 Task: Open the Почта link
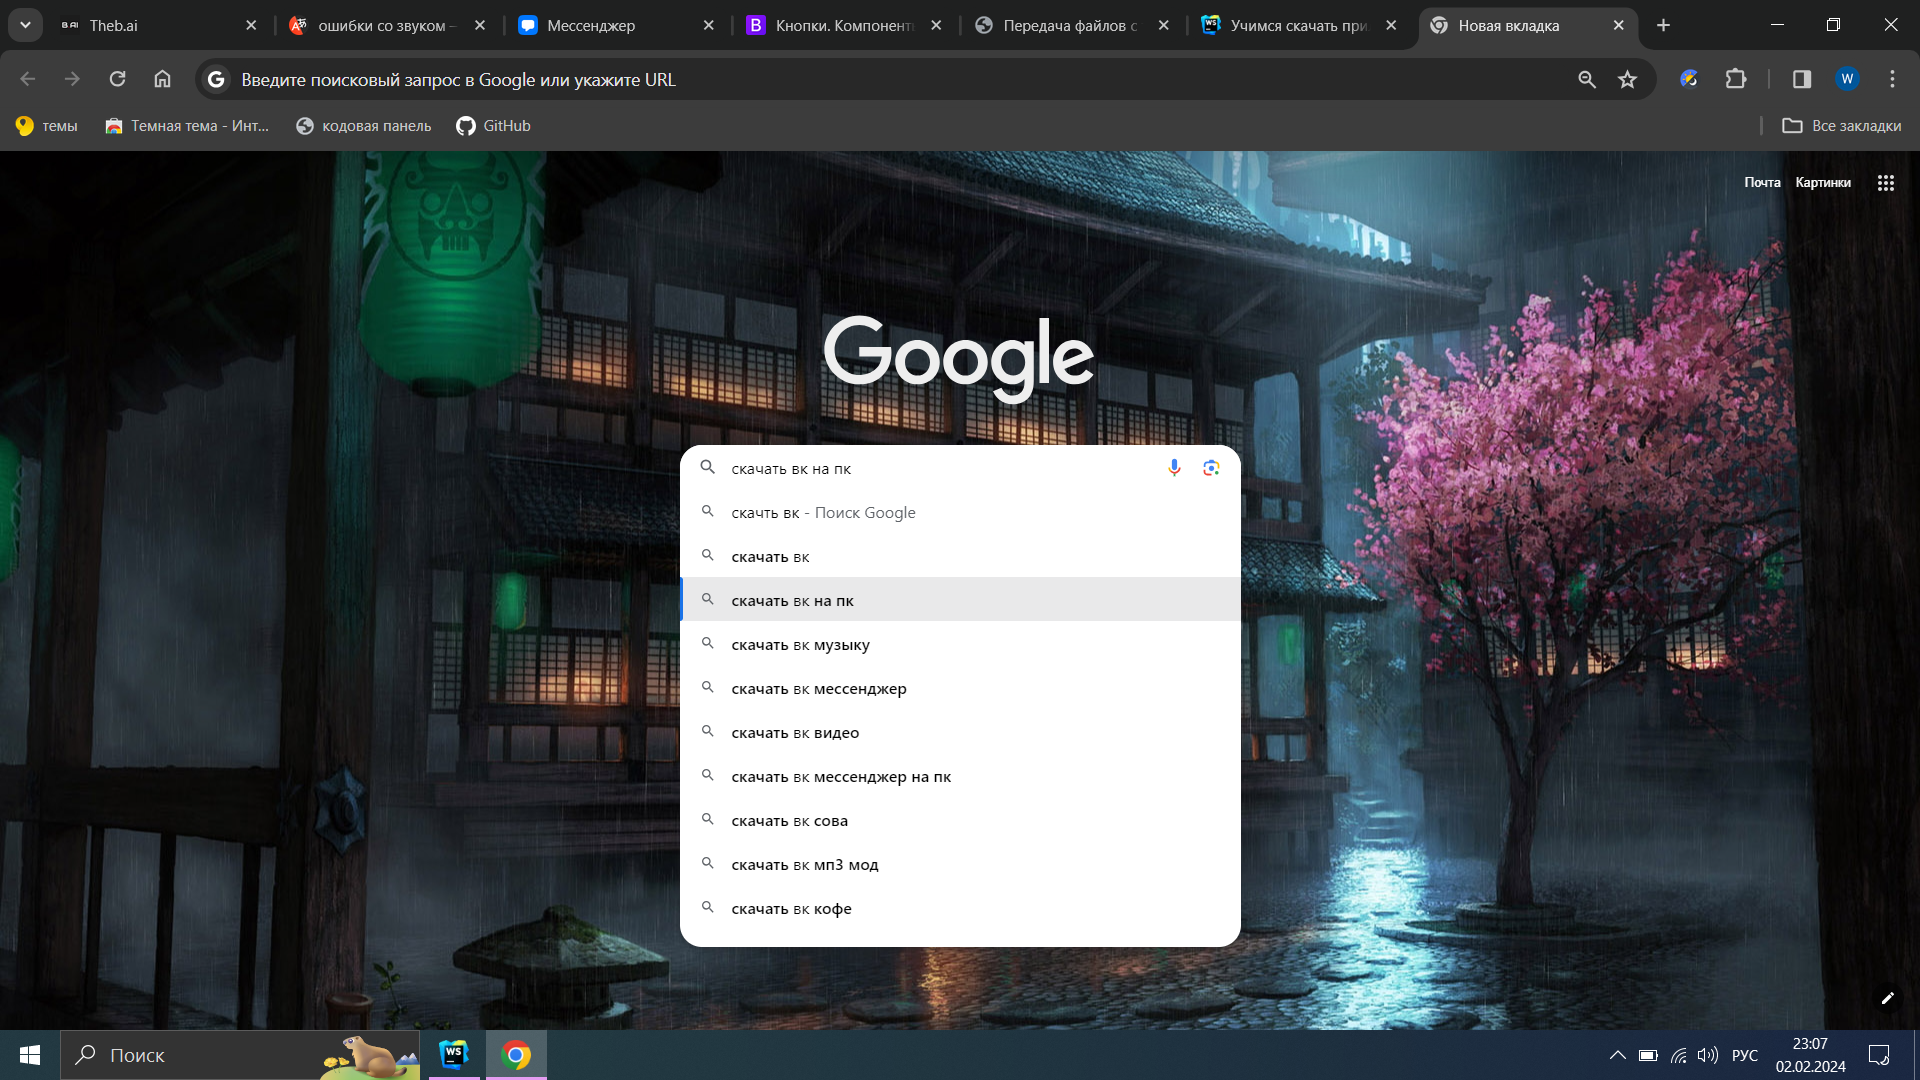[x=1762, y=183]
